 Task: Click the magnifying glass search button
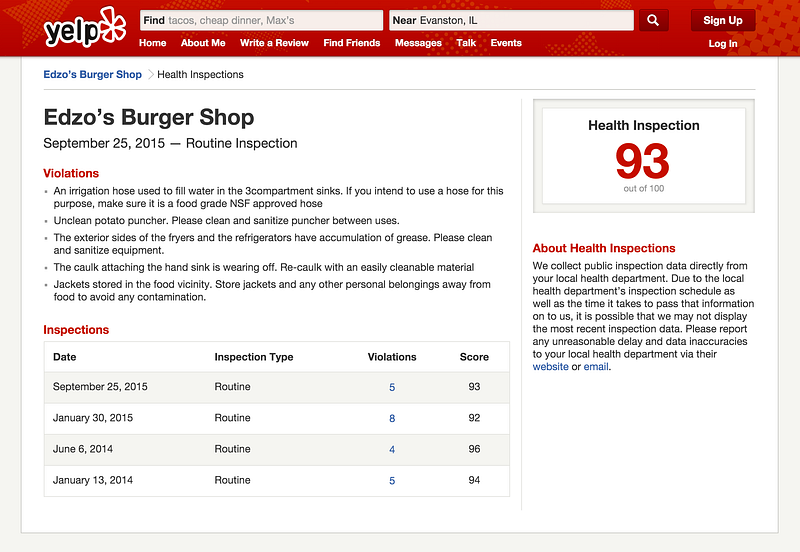point(653,20)
